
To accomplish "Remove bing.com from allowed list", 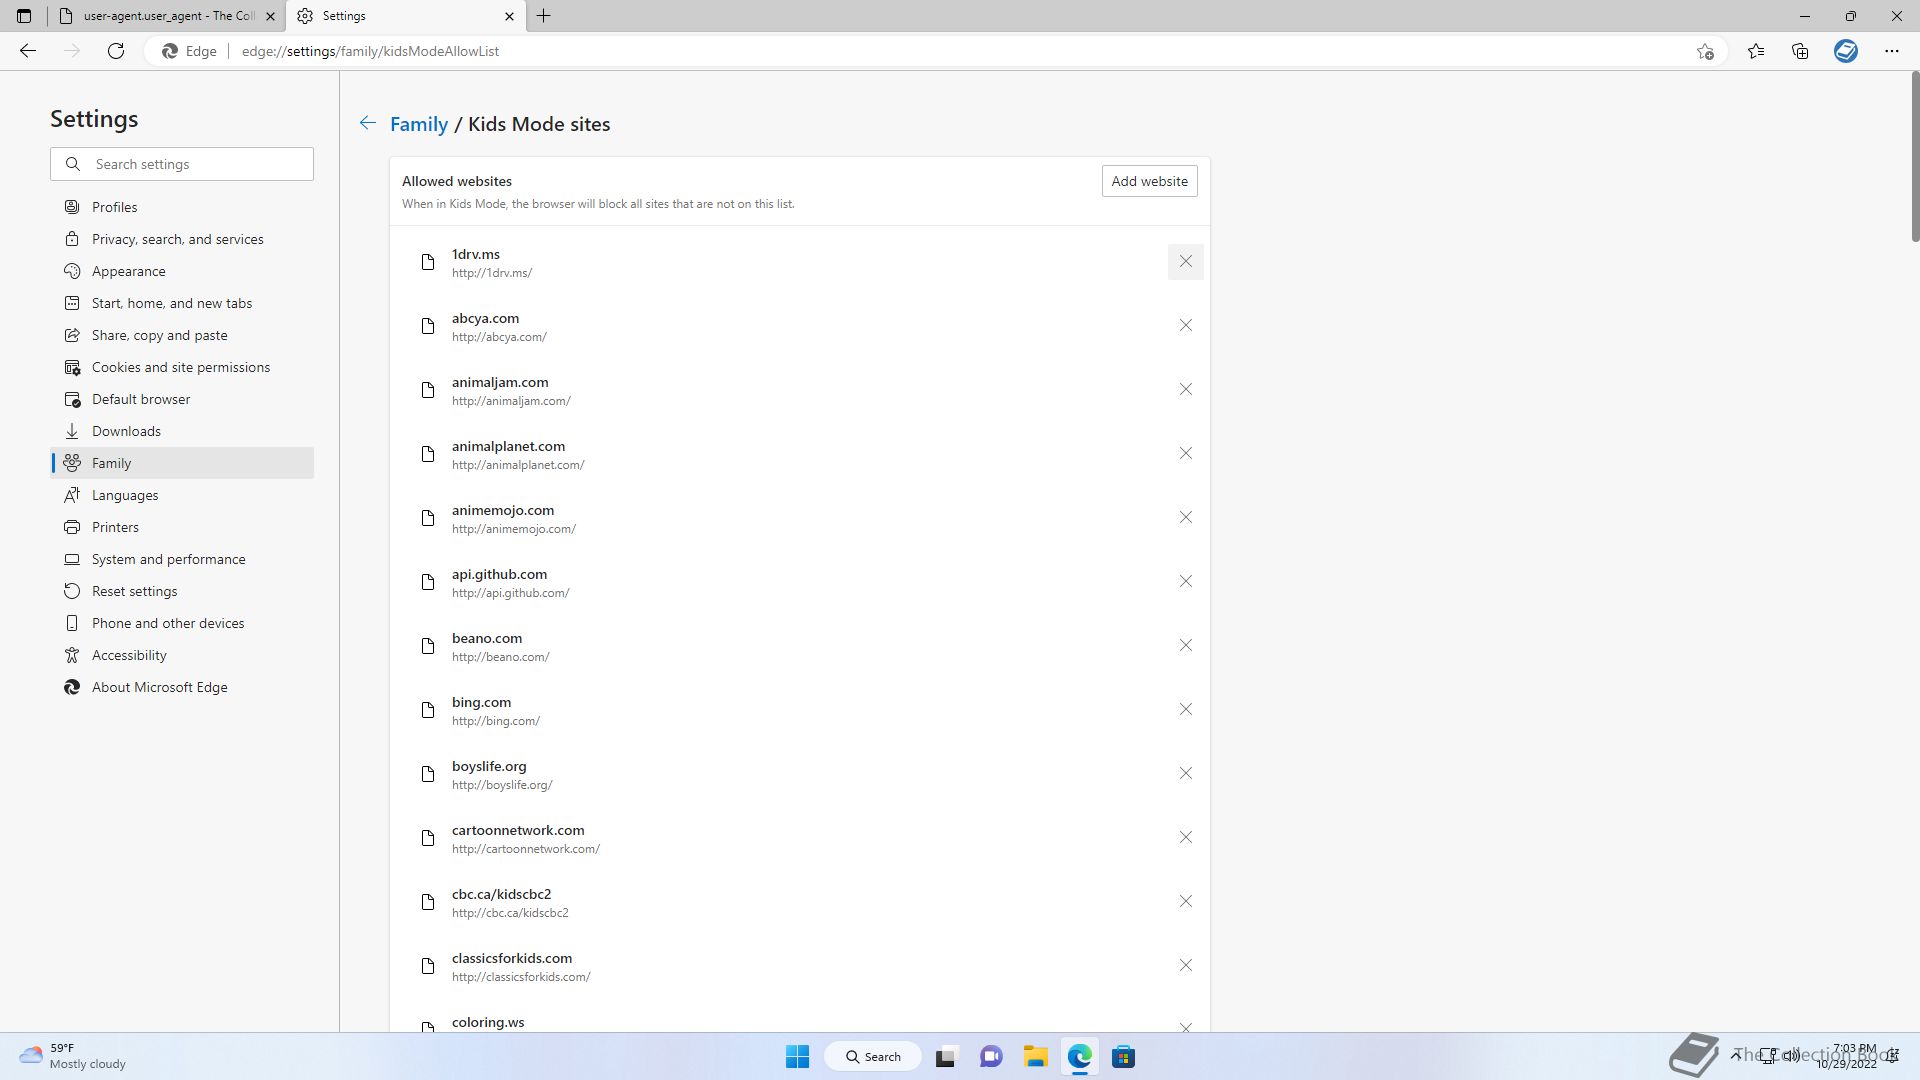I will [1185, 710].
